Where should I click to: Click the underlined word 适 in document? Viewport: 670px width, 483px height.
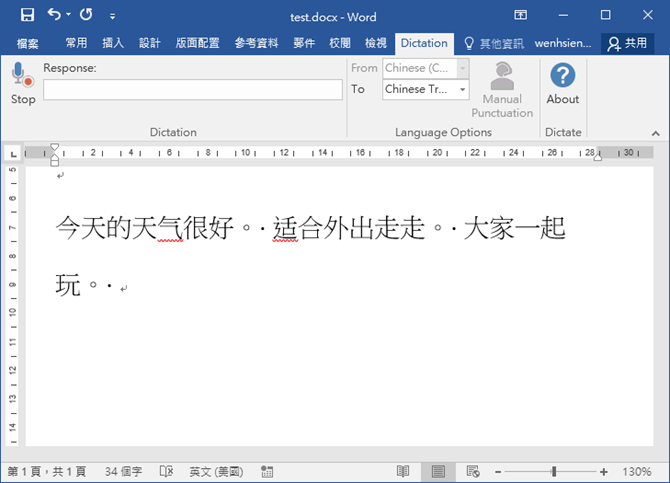pos(285,227)
